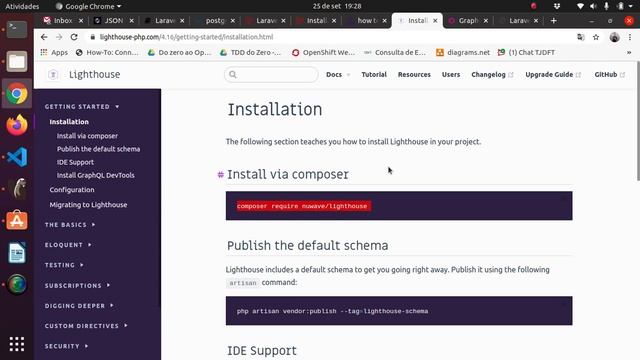This screenshot has width=640, height=360.
Task: Click the hash anchor beside Install via composer
Action: point(220,175)
